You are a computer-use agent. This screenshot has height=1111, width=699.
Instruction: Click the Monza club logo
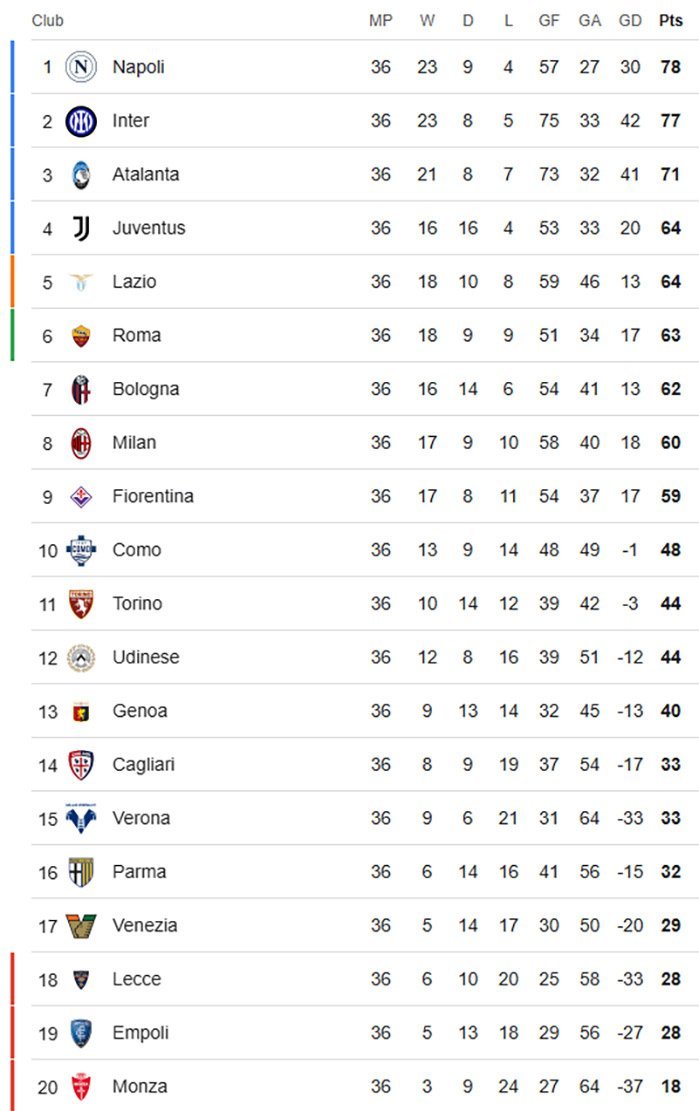pos(81,1087)
